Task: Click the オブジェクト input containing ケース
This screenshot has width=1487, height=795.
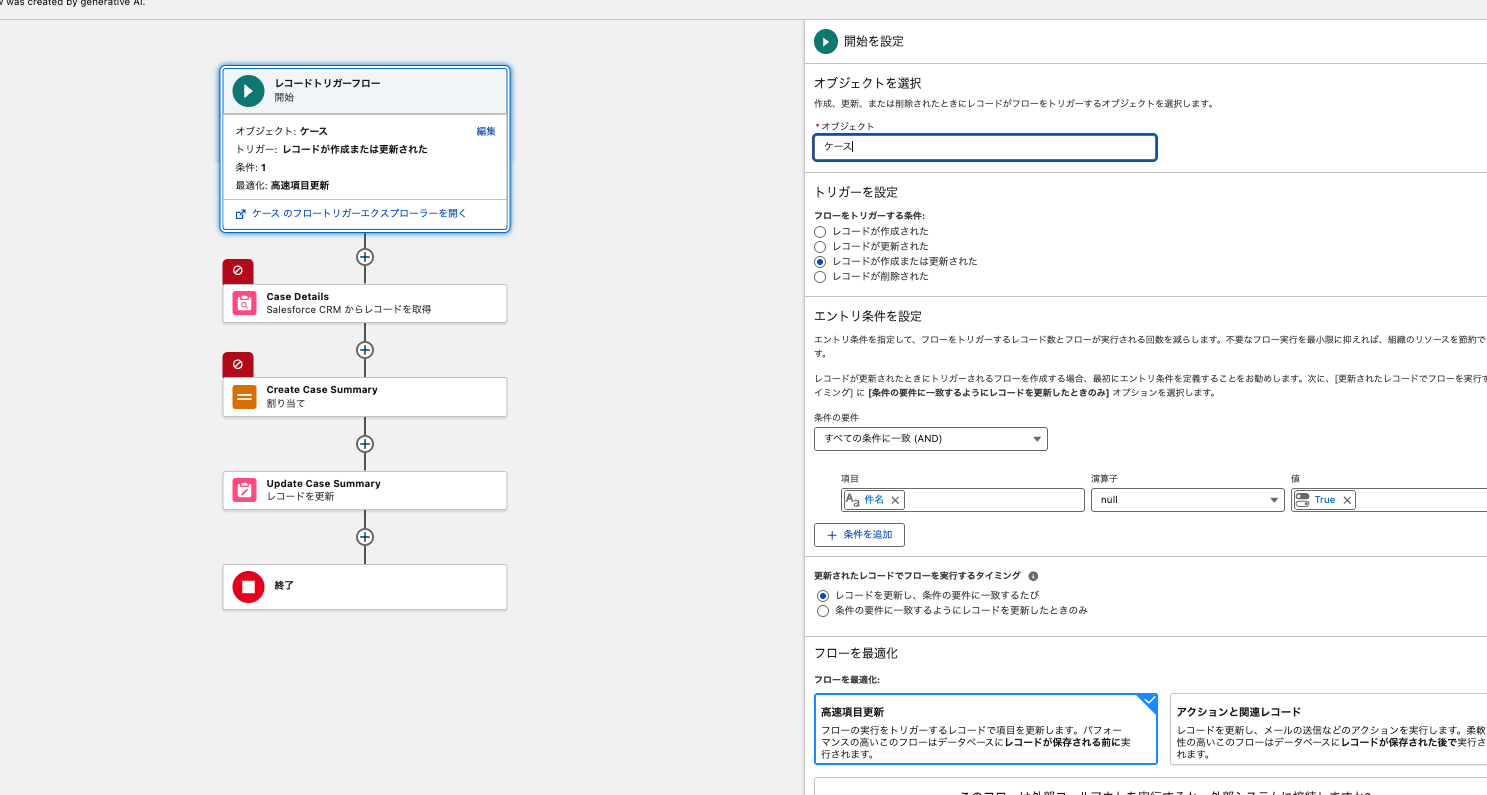Action: (x=985, y=147)
